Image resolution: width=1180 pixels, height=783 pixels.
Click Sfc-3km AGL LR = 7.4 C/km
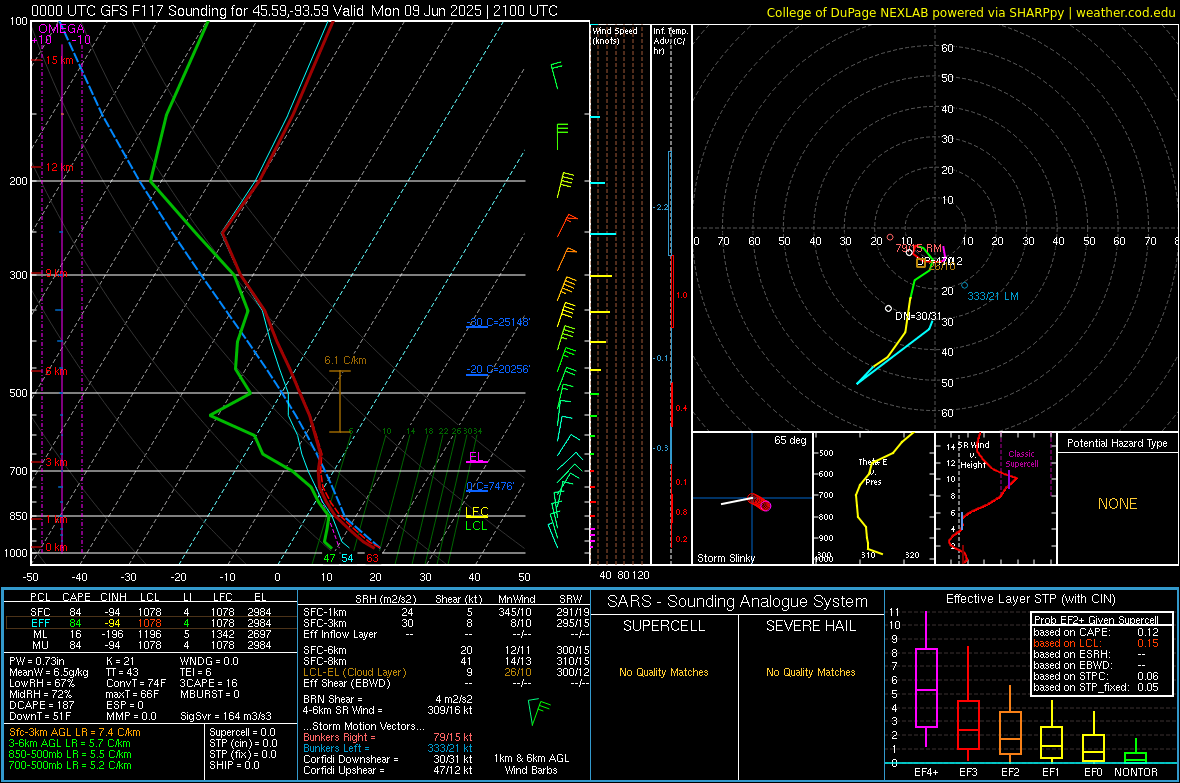(x=75, y=732)
